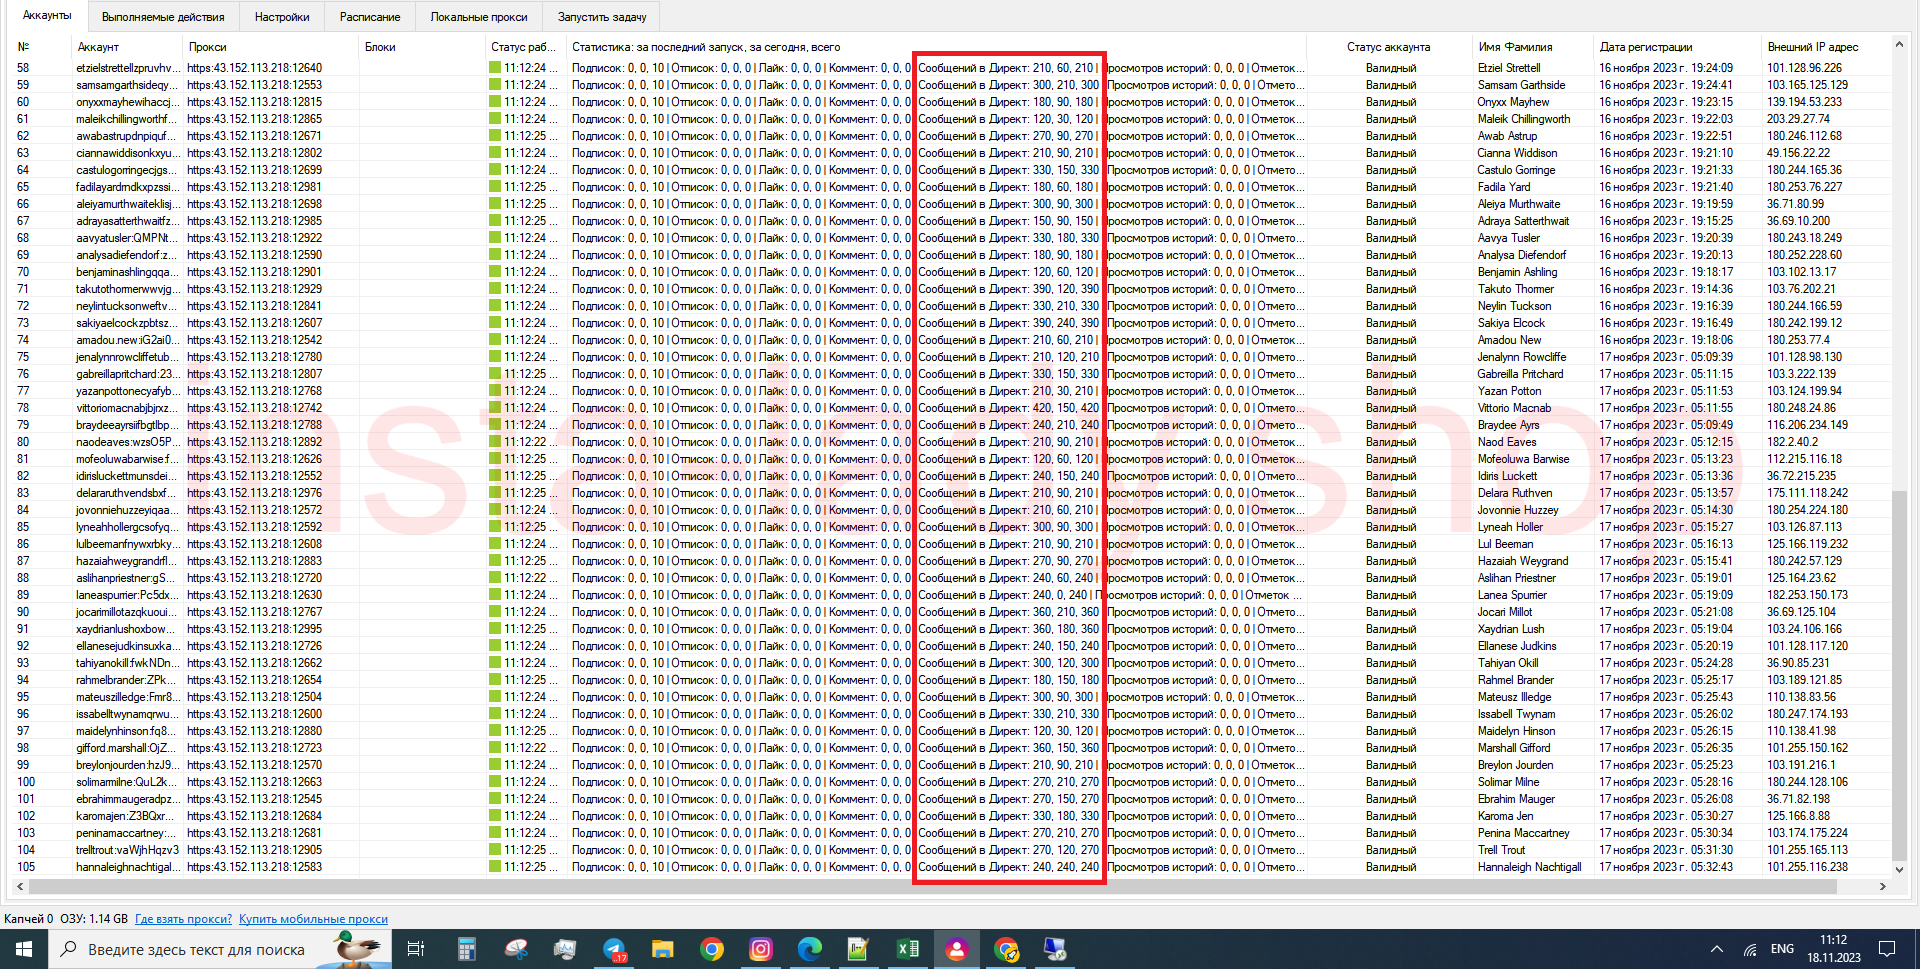Click the vertical scrollbar down arrow
This screenshot has width=1920, height=969.
click(x=1899, y=870)
